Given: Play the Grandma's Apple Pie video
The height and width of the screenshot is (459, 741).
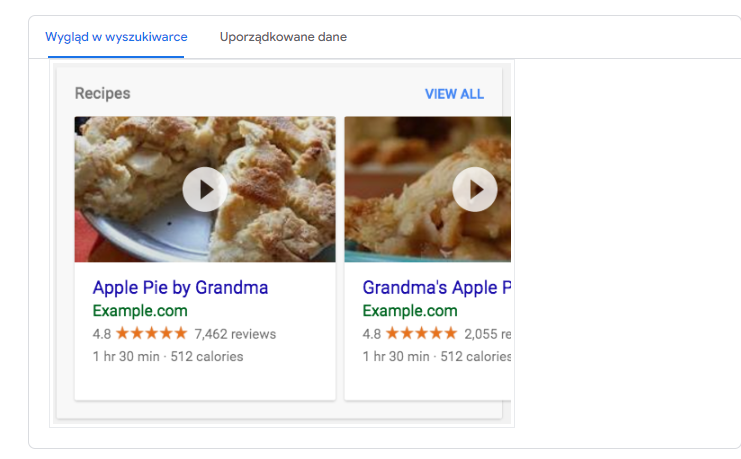Looking at the screenshot, I should [475, 190].
